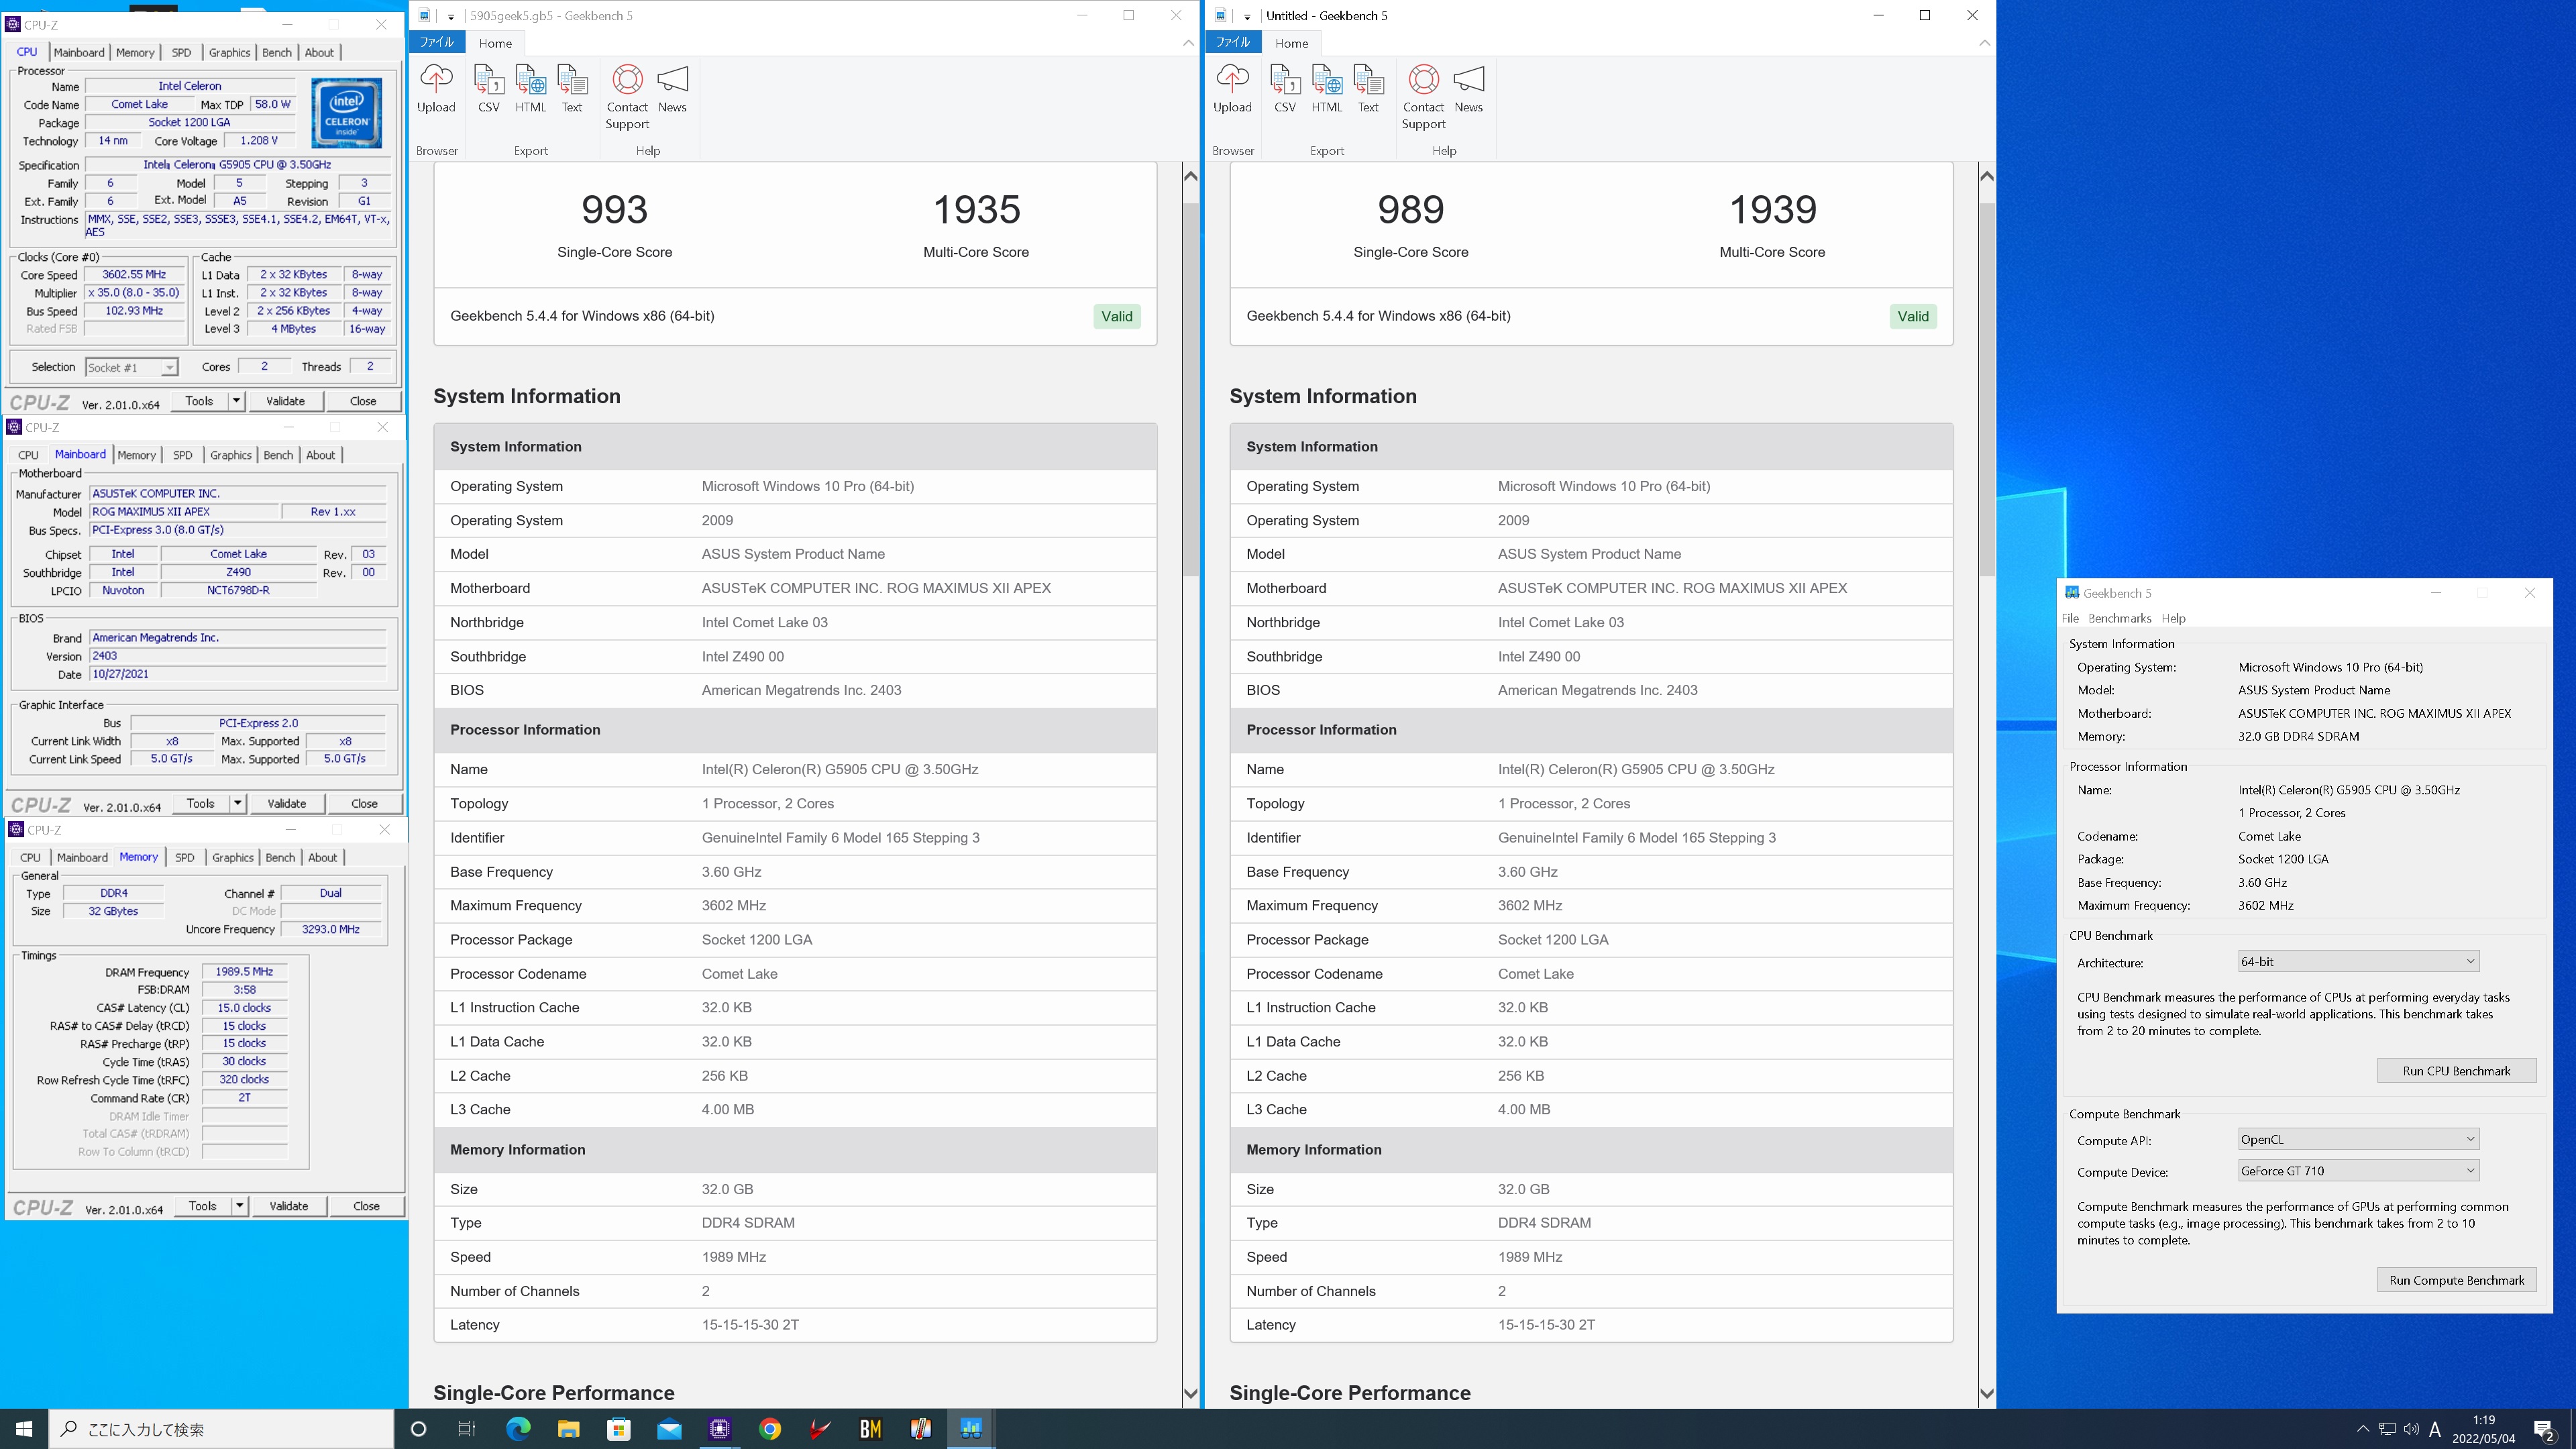Open quick access toolbar dropdown in Untitled window
The height and width of the screenshot is (1449, 2576).
click(1246, 16)
